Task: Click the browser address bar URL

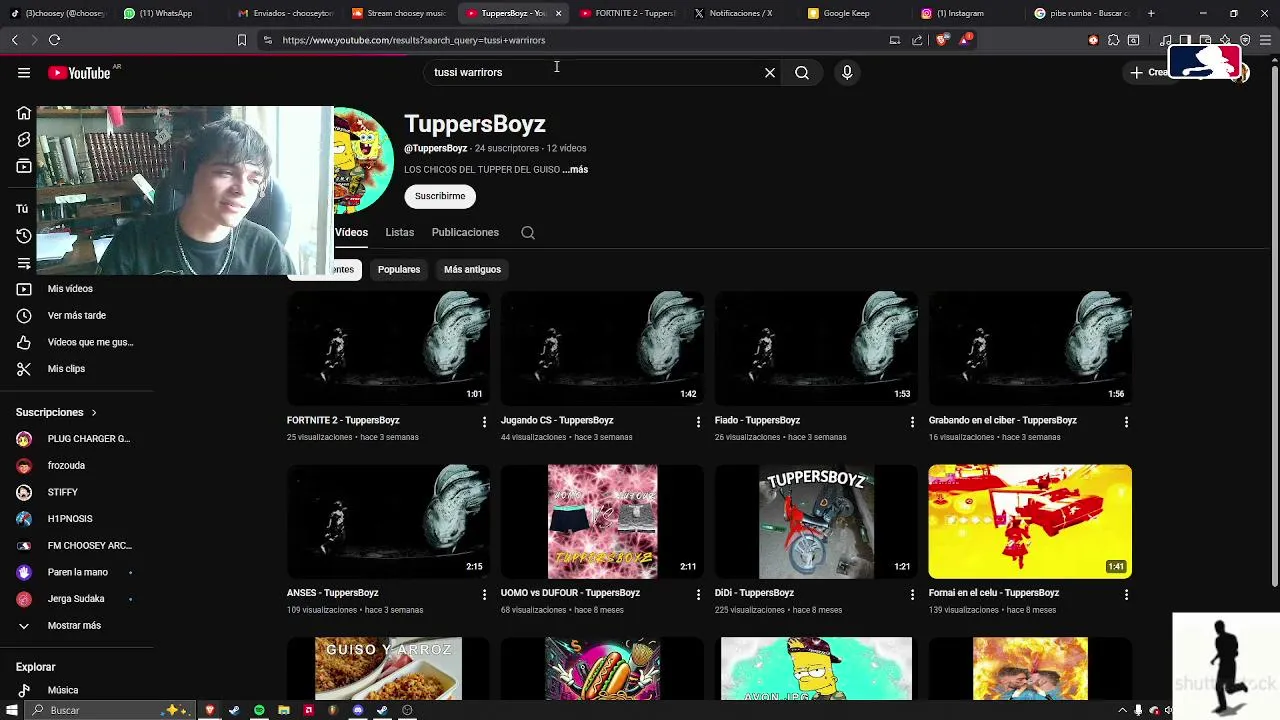Action: tap(414, 40)
